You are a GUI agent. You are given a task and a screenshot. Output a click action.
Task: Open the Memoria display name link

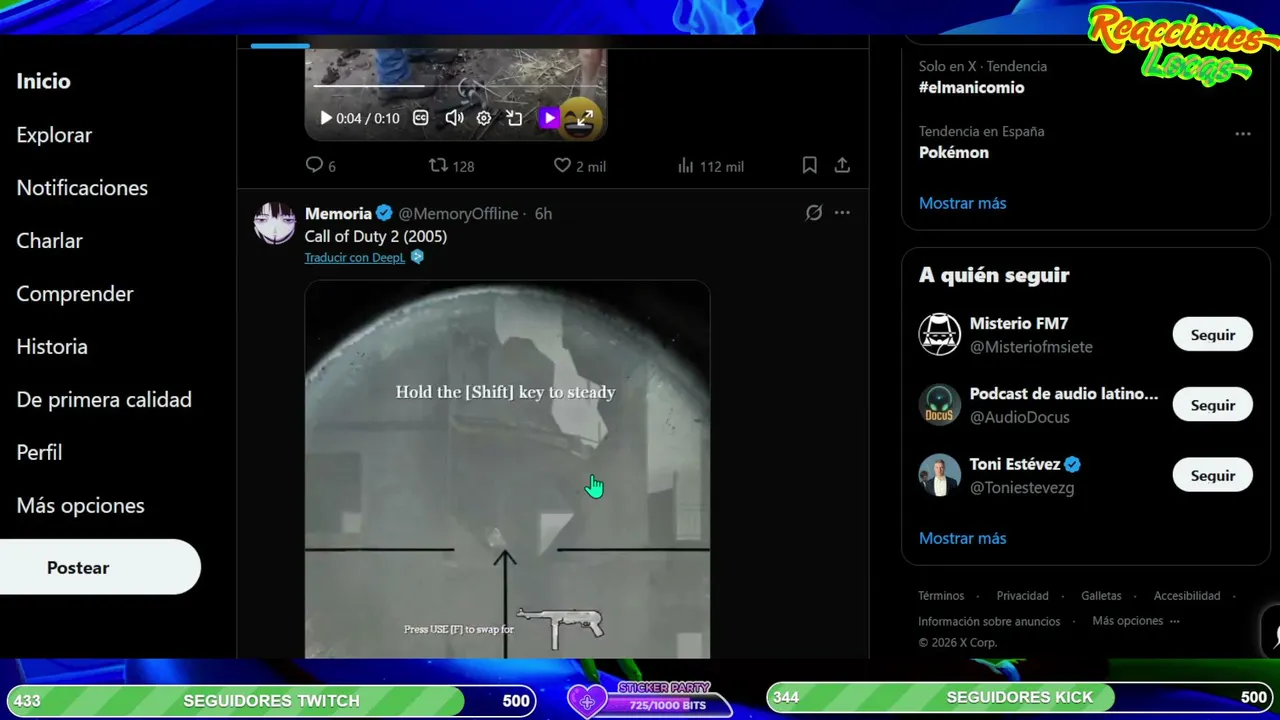[338, 213]
